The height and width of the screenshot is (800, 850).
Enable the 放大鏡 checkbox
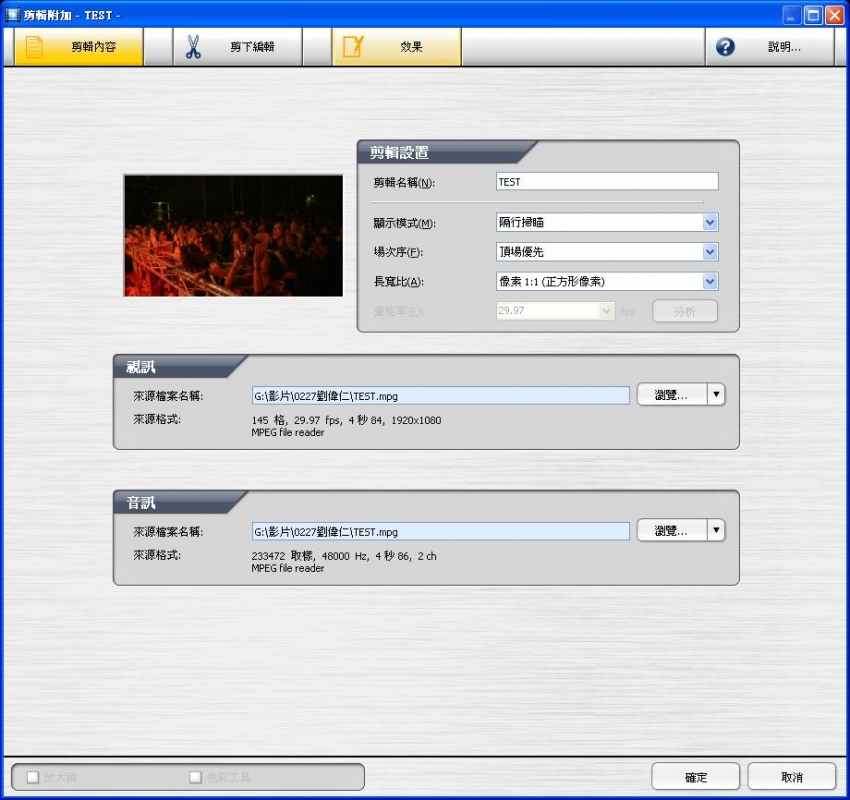(33, 777)
